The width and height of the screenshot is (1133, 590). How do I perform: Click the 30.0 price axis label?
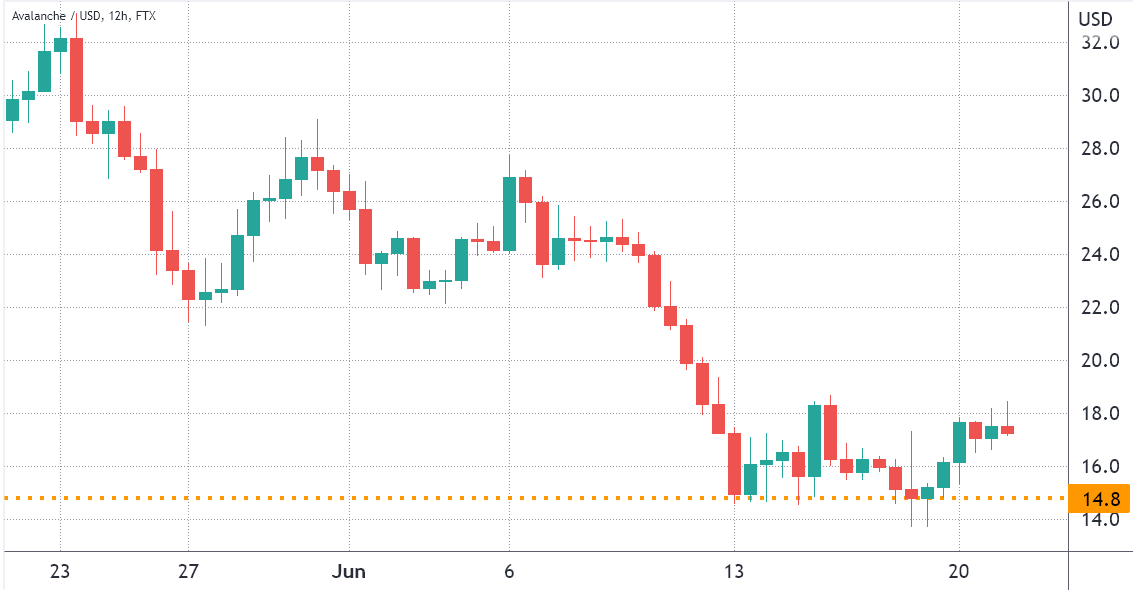tap(1100, 95)
